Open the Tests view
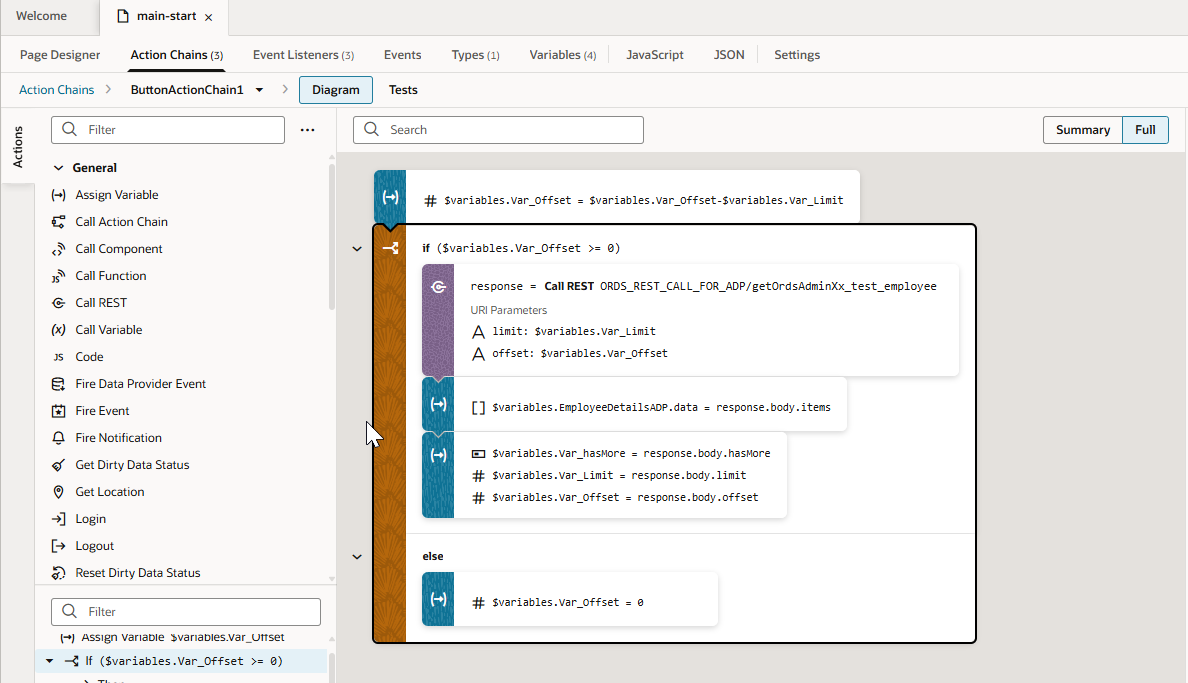Screen dimensions: 1188x683 coord(403,90)
